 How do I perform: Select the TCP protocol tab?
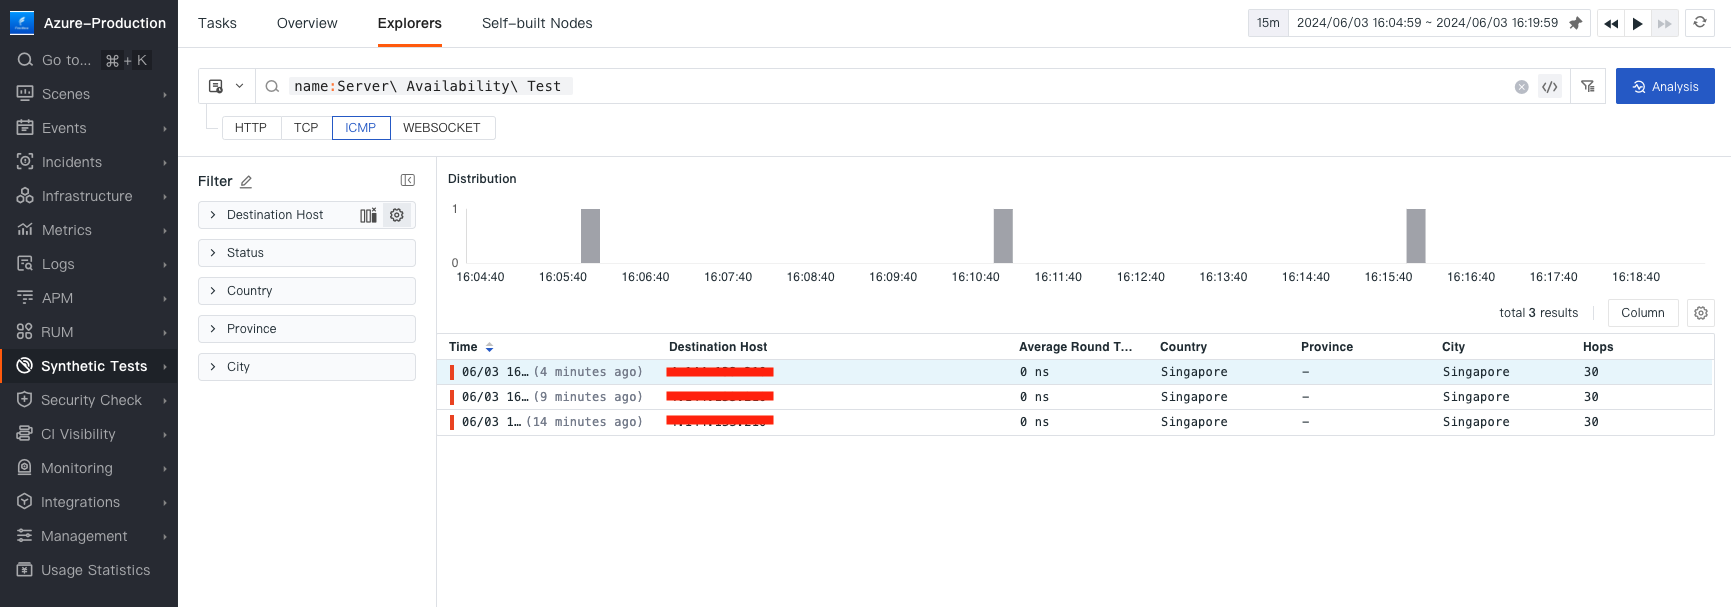[x=306, y=128]
